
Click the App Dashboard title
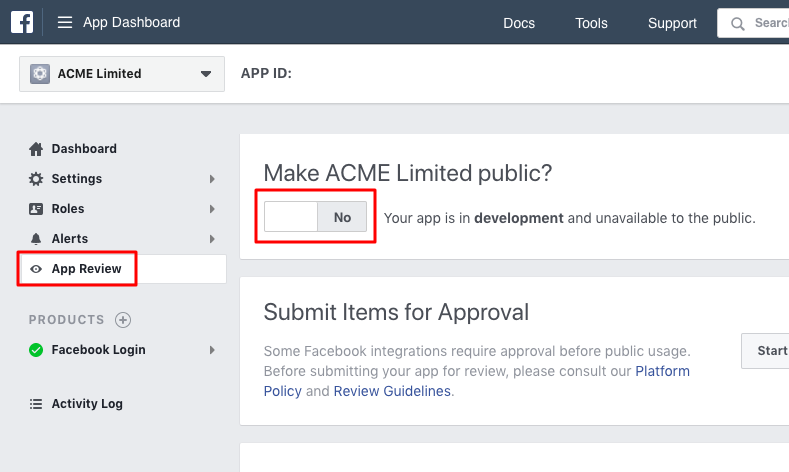131,23
